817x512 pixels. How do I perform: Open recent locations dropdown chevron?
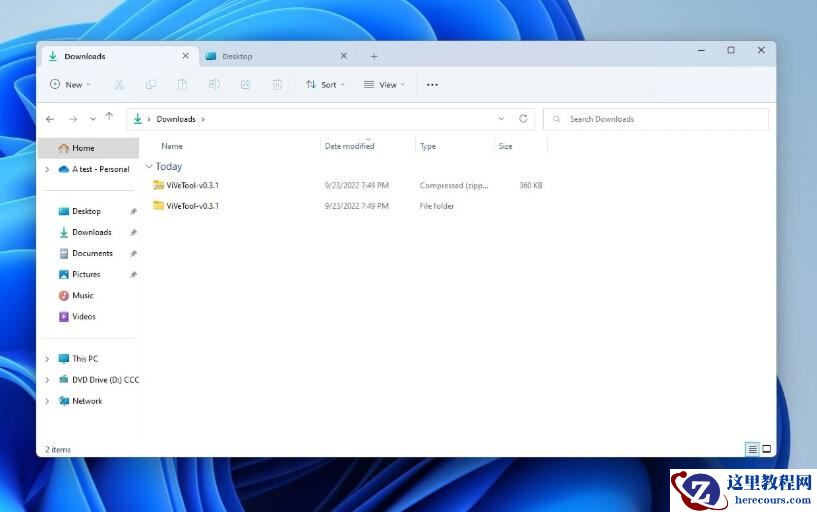pos(92,119)
